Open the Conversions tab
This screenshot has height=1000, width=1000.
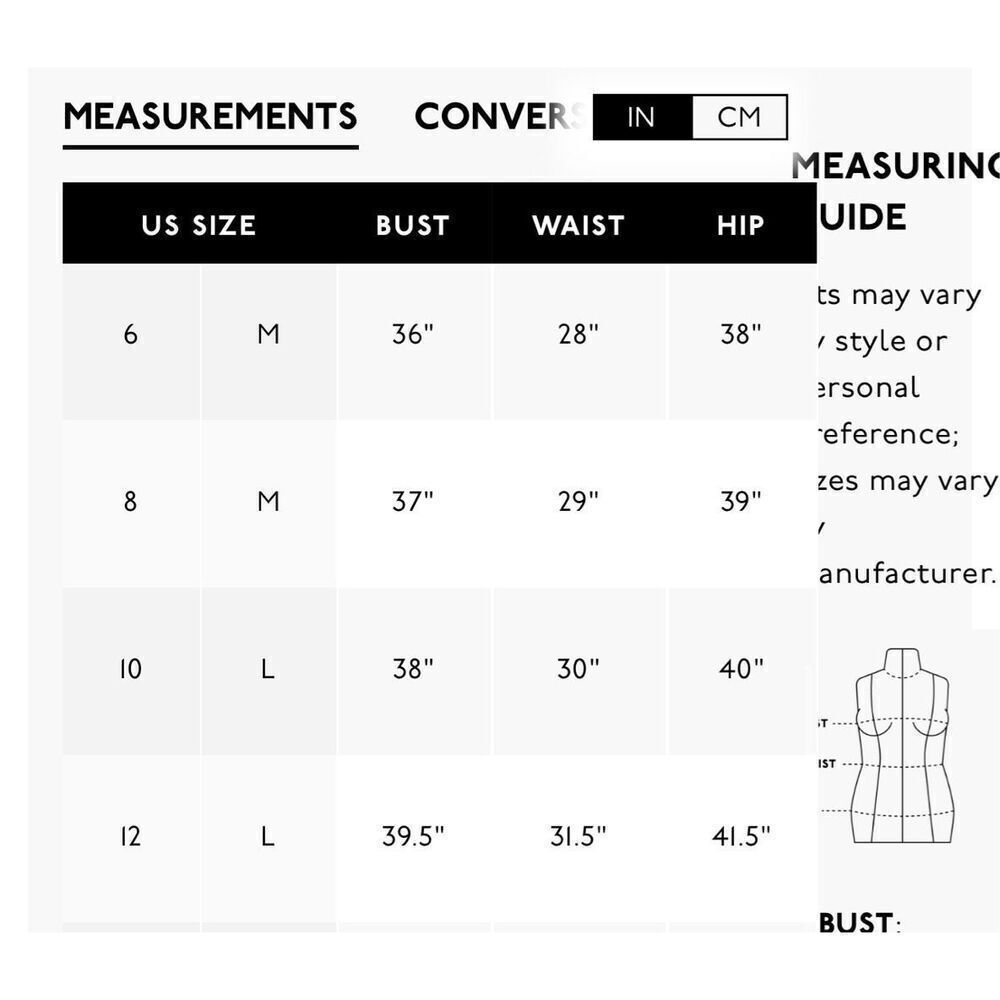point(499,116)
